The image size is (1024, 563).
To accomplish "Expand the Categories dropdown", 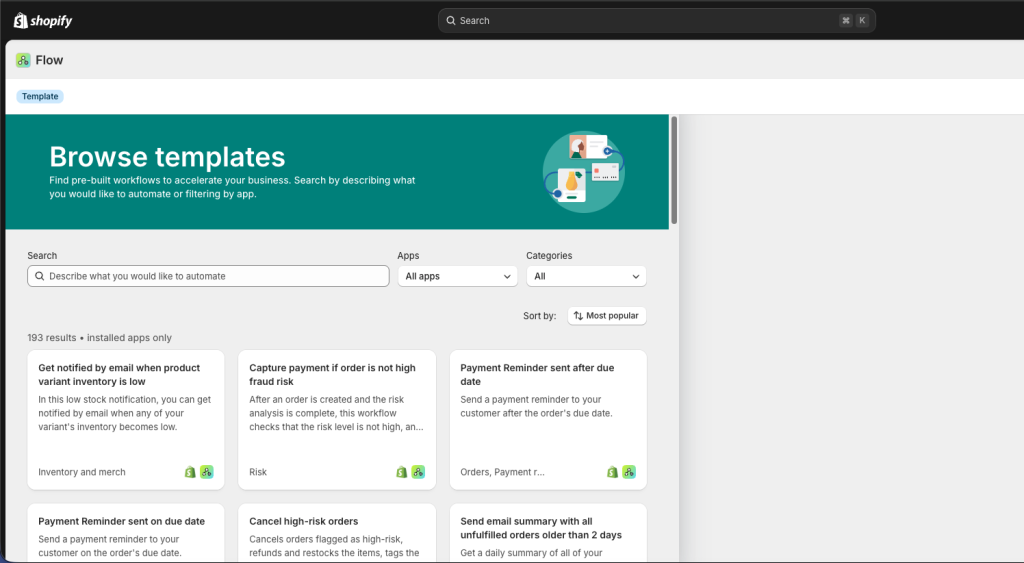I will [586, 276].
